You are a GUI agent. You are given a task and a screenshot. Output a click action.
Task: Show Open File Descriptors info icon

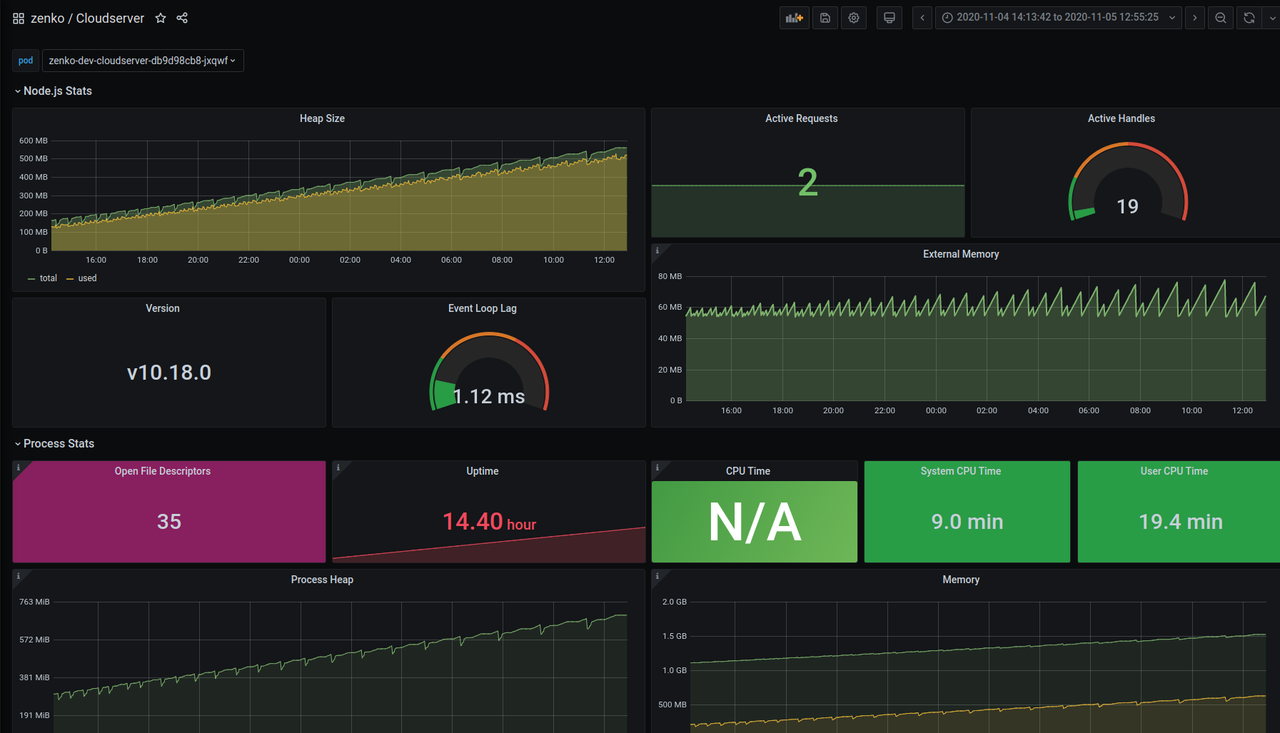[x=18, y=467]
